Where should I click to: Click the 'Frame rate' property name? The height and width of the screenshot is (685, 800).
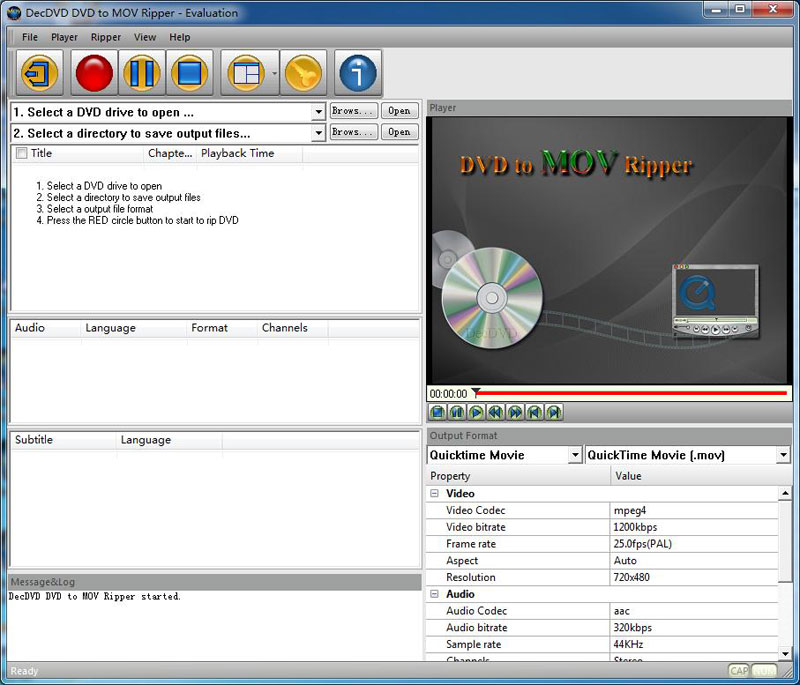[471, 544]
